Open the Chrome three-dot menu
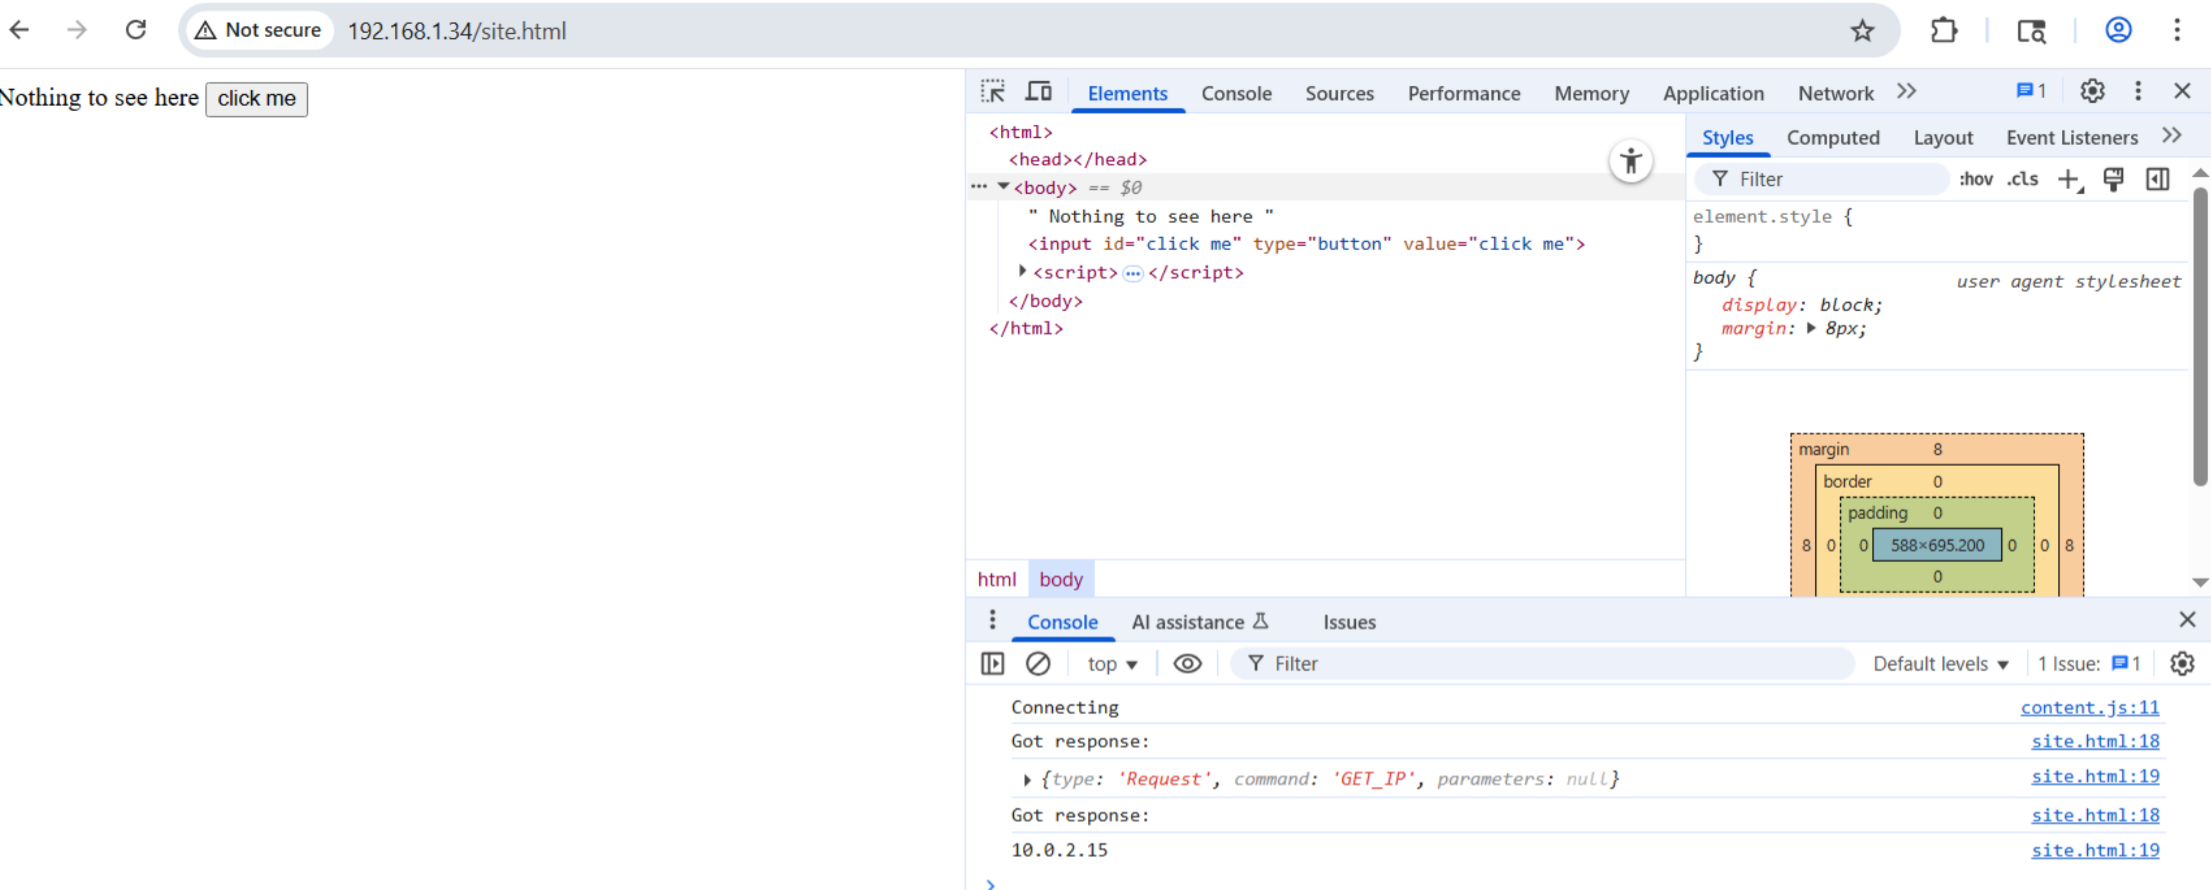Screen dimensions: 2211x890 click(2177, 30)
